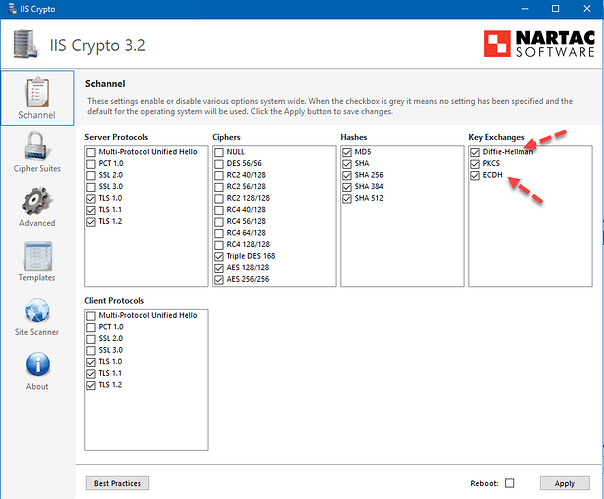Toggle SHA 256 hash
The width and height of the screenshot is (604, 499).
click(x=347, y=175)
